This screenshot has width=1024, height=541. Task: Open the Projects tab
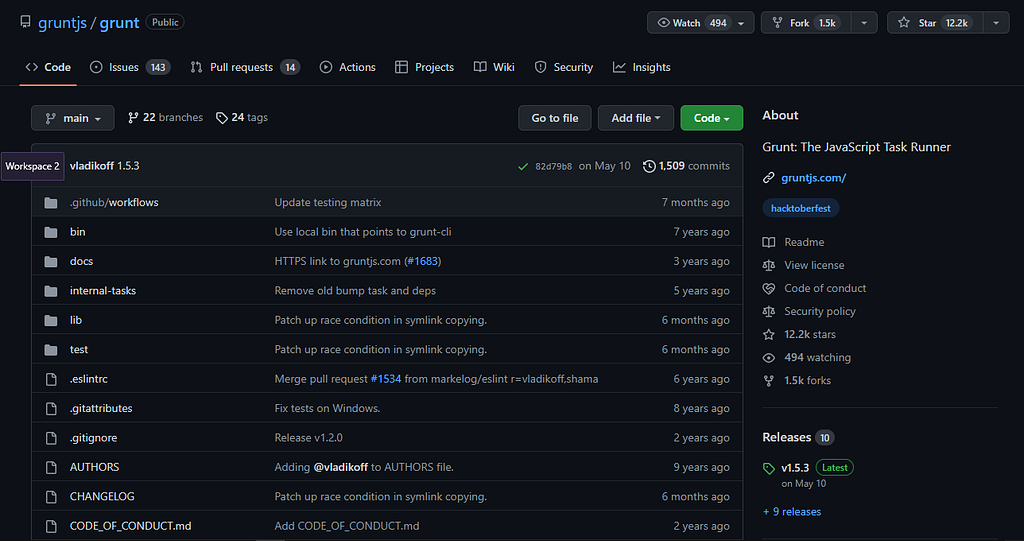[424, 67]
